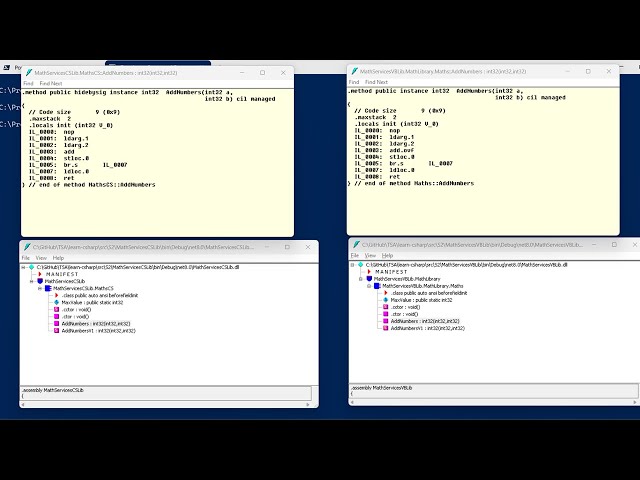Screen dimensions: 640x480
Task: Select the MathServicesCSLib.MathsCS class icon
Action: [48, 288]
